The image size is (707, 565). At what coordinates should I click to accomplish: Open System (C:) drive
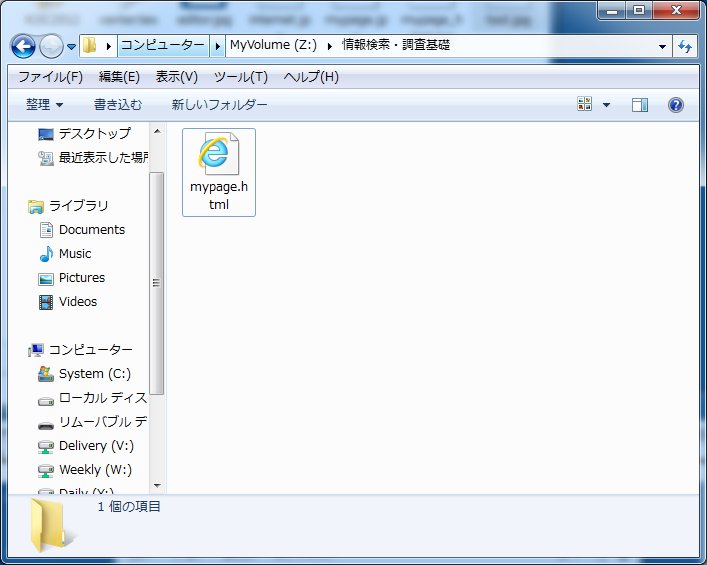coord(95,374)
